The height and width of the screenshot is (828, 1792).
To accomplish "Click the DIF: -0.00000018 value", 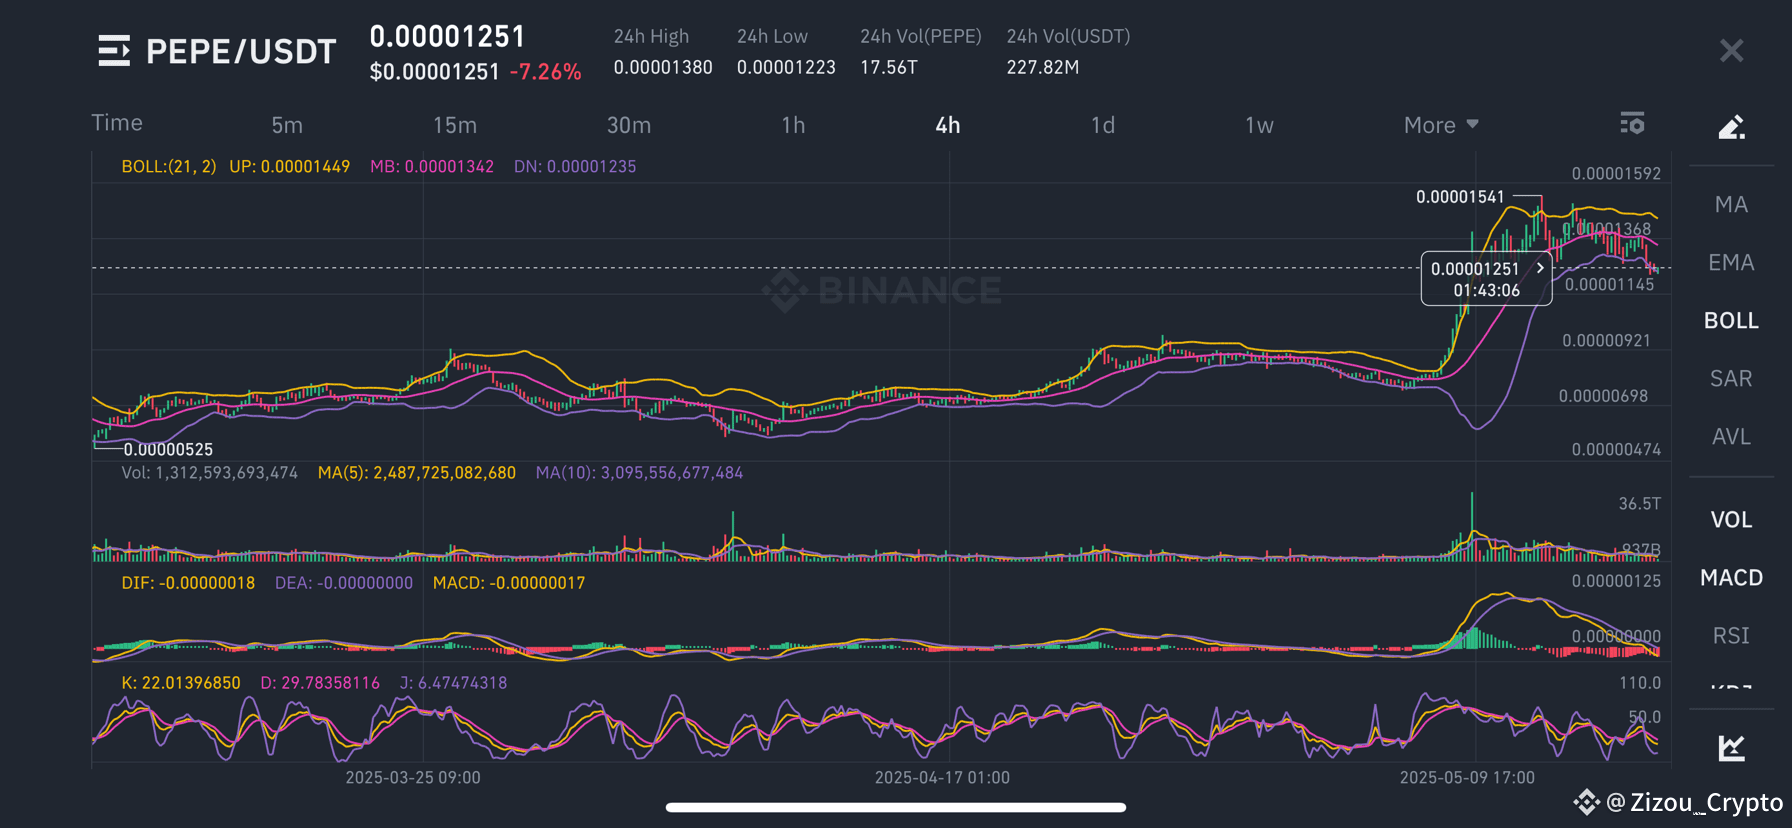I will click(188, 583).
